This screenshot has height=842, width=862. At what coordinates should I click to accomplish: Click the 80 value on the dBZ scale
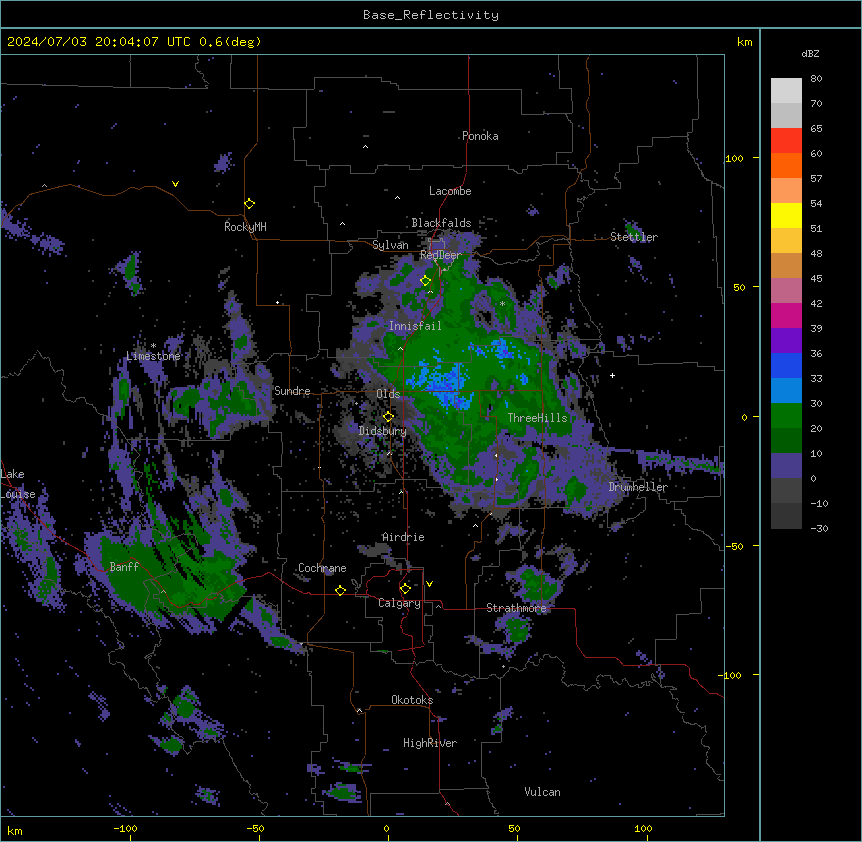[816, 78]
